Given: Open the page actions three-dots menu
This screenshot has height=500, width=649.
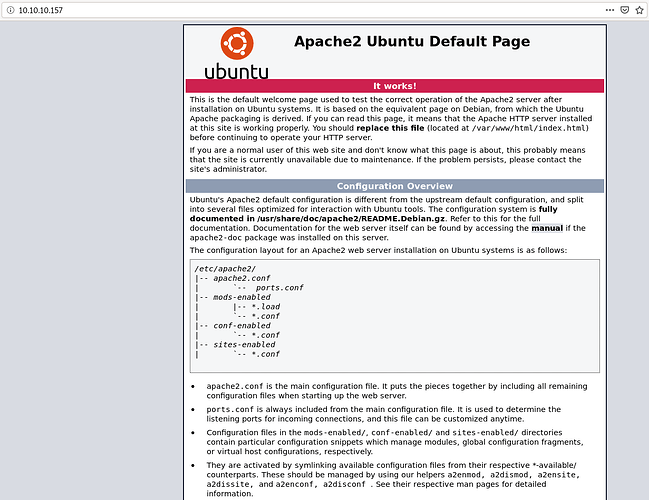Looking at the screenshot, I should click(x=610, y=10).
